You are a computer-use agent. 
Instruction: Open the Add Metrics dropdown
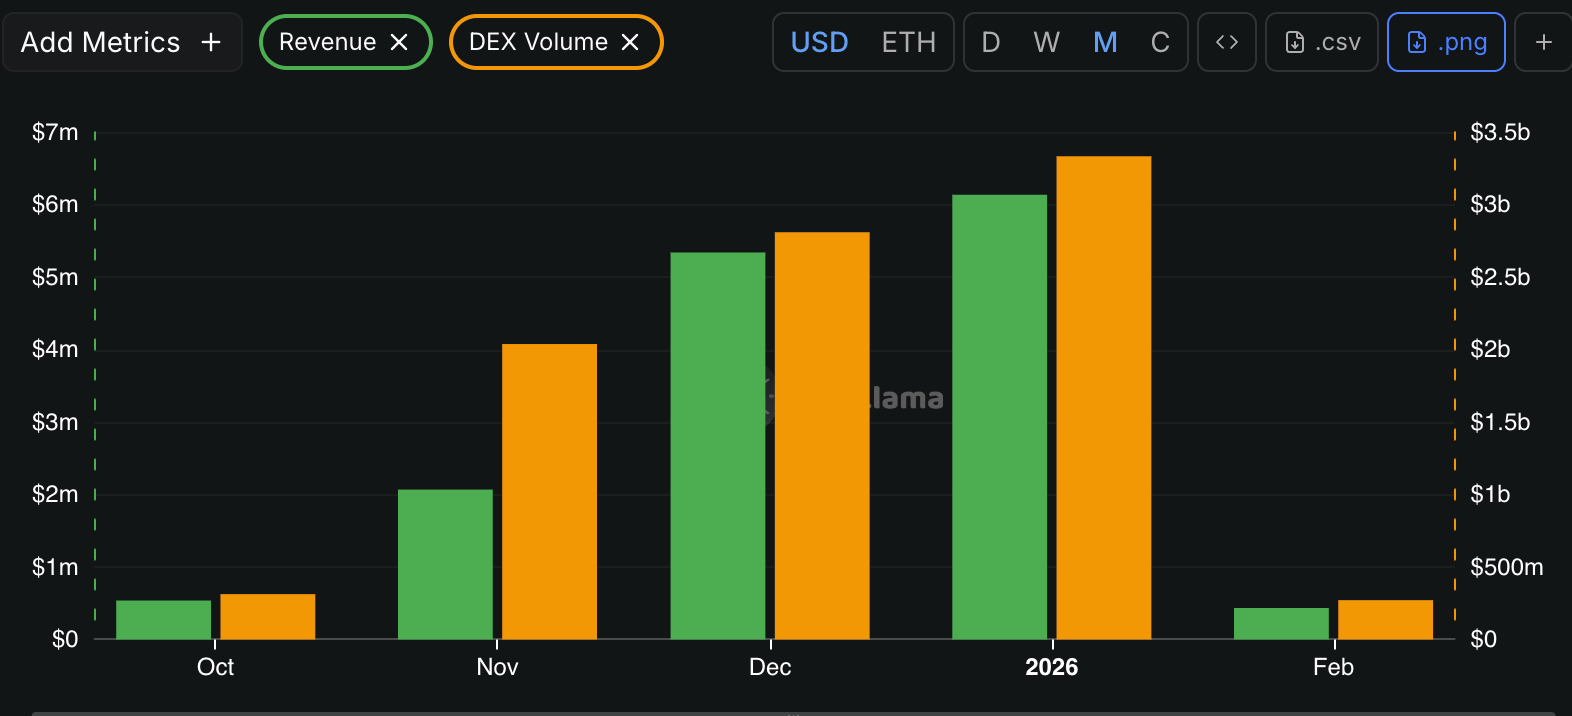click(122, 42)
